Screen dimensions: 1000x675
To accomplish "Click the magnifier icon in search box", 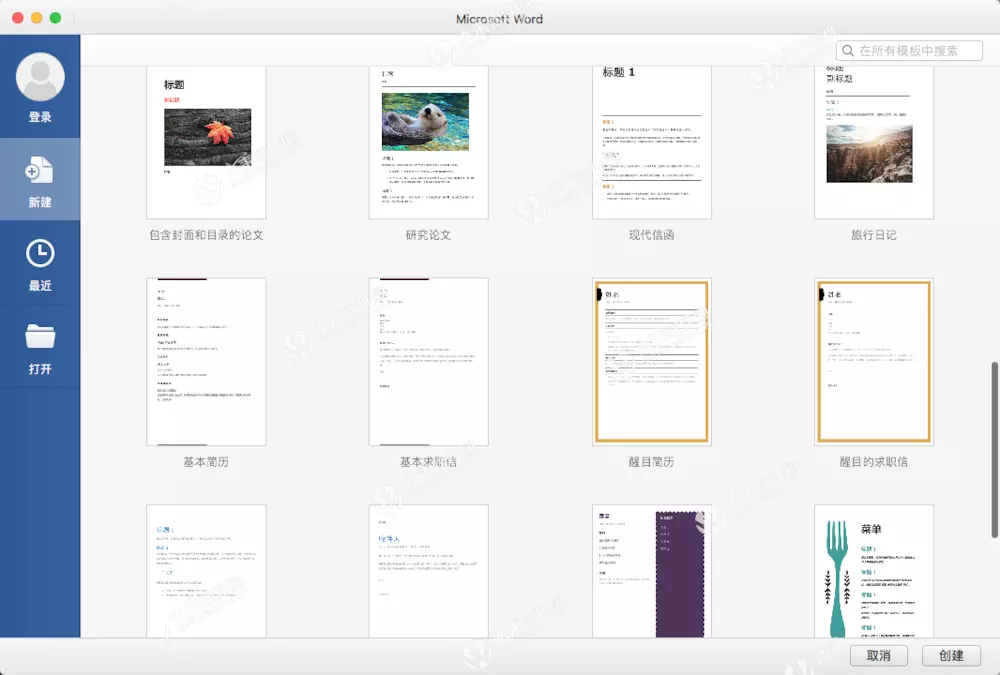I will tap(848, 50).
